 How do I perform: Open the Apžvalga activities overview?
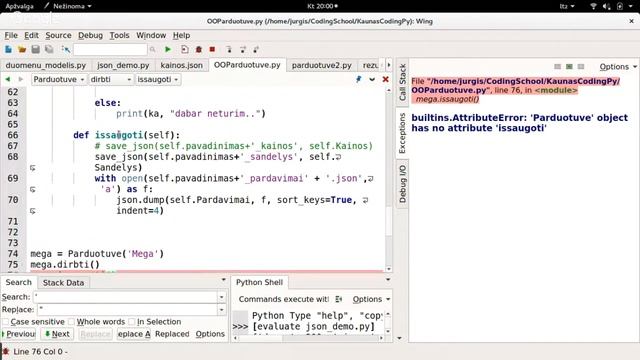coord(19,6)
